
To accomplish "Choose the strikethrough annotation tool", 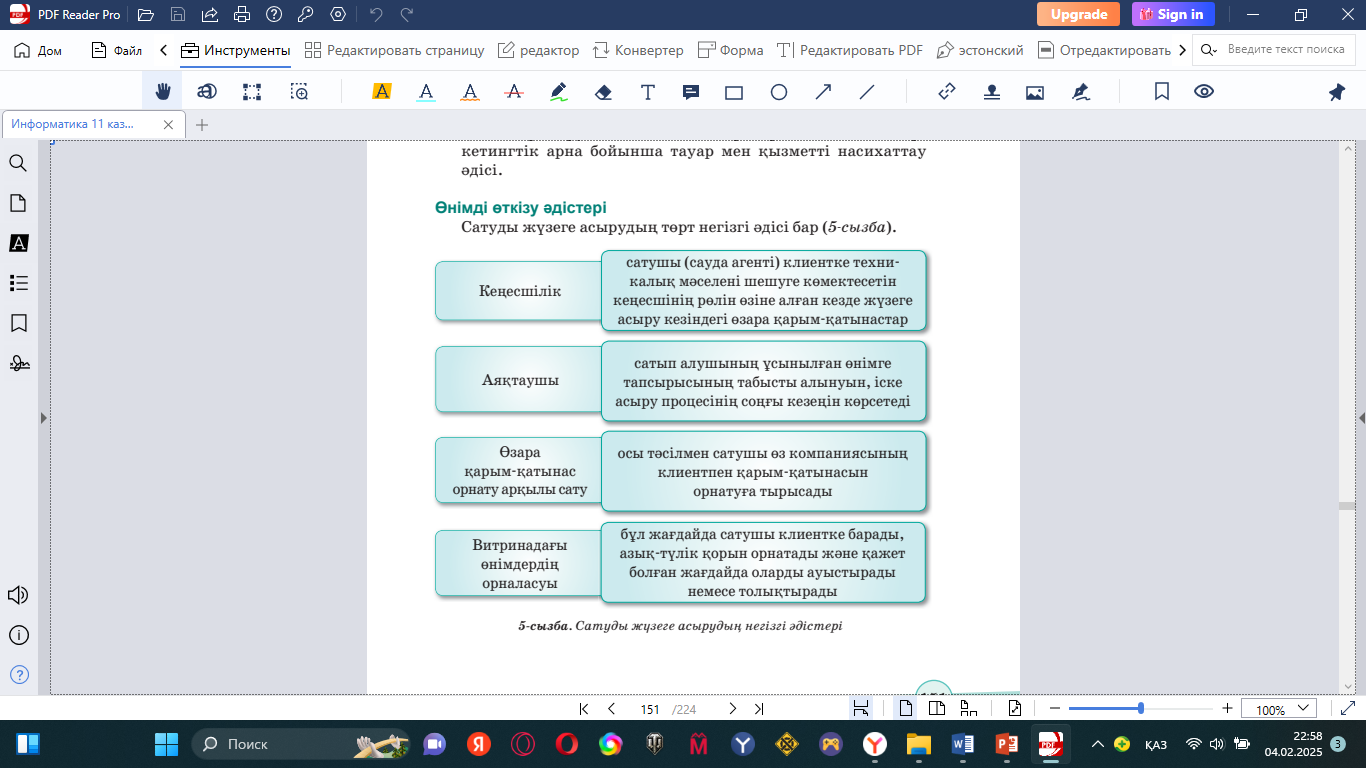I will [514, 92].
